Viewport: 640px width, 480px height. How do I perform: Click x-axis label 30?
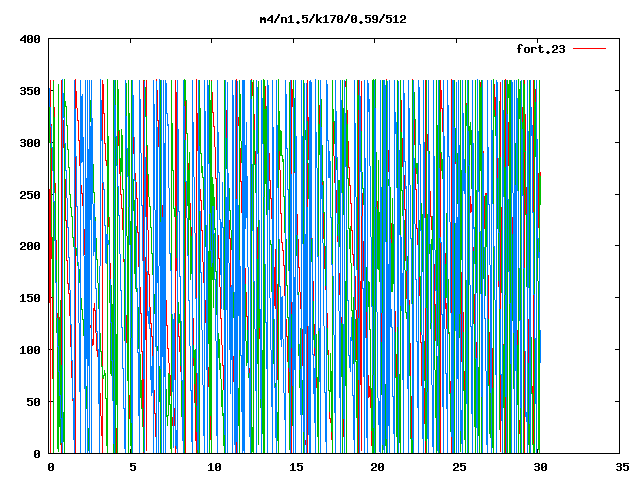pos(540,467)
